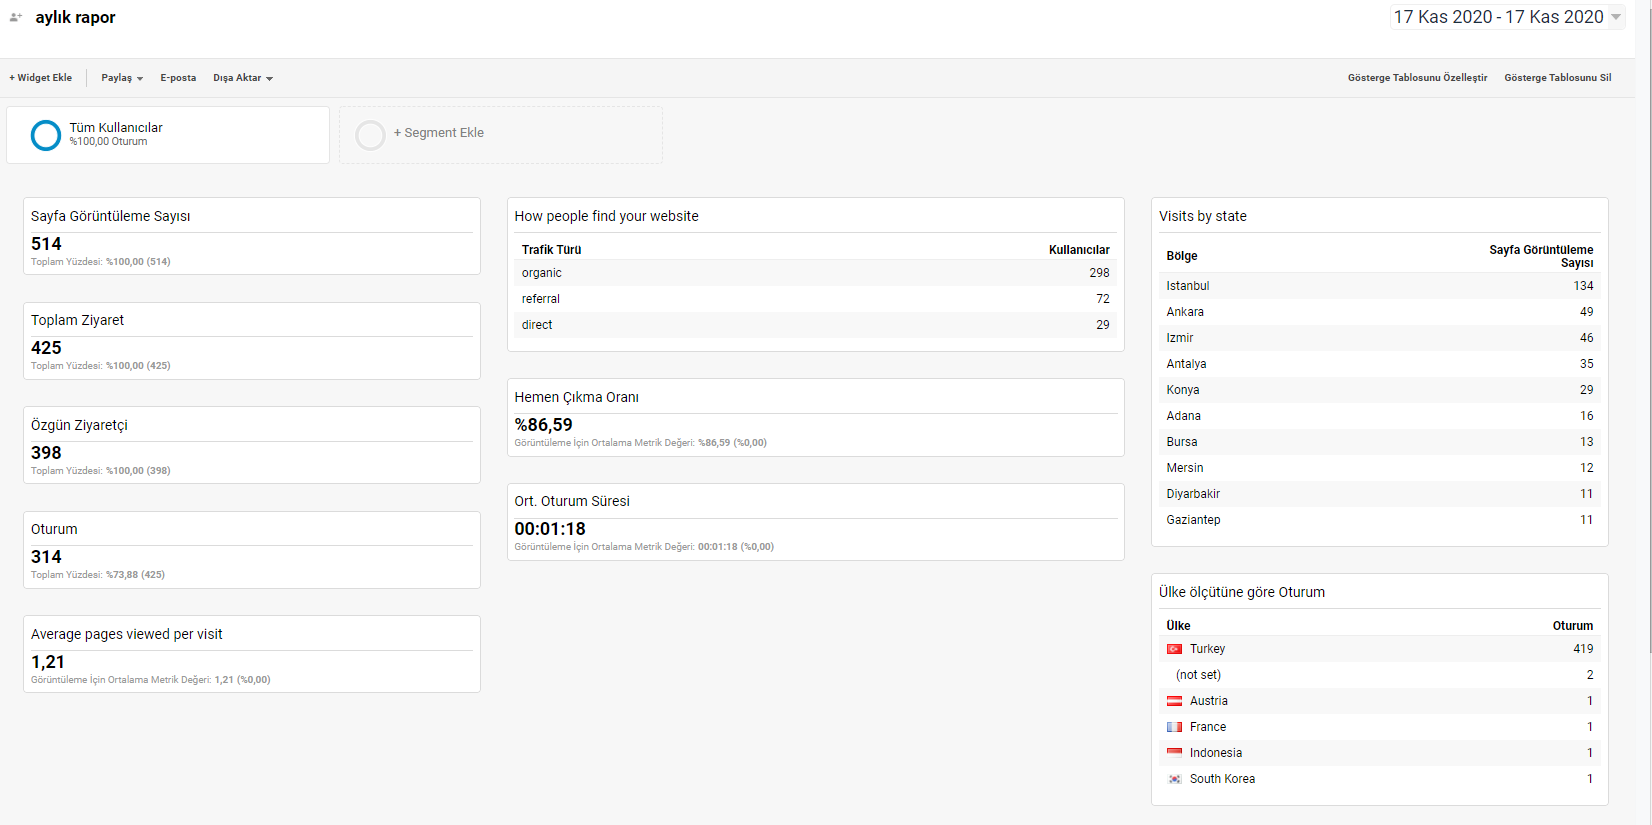The image size is (1652, 825).
Task: Click the Oturum widget title
Action: point(54,529)
